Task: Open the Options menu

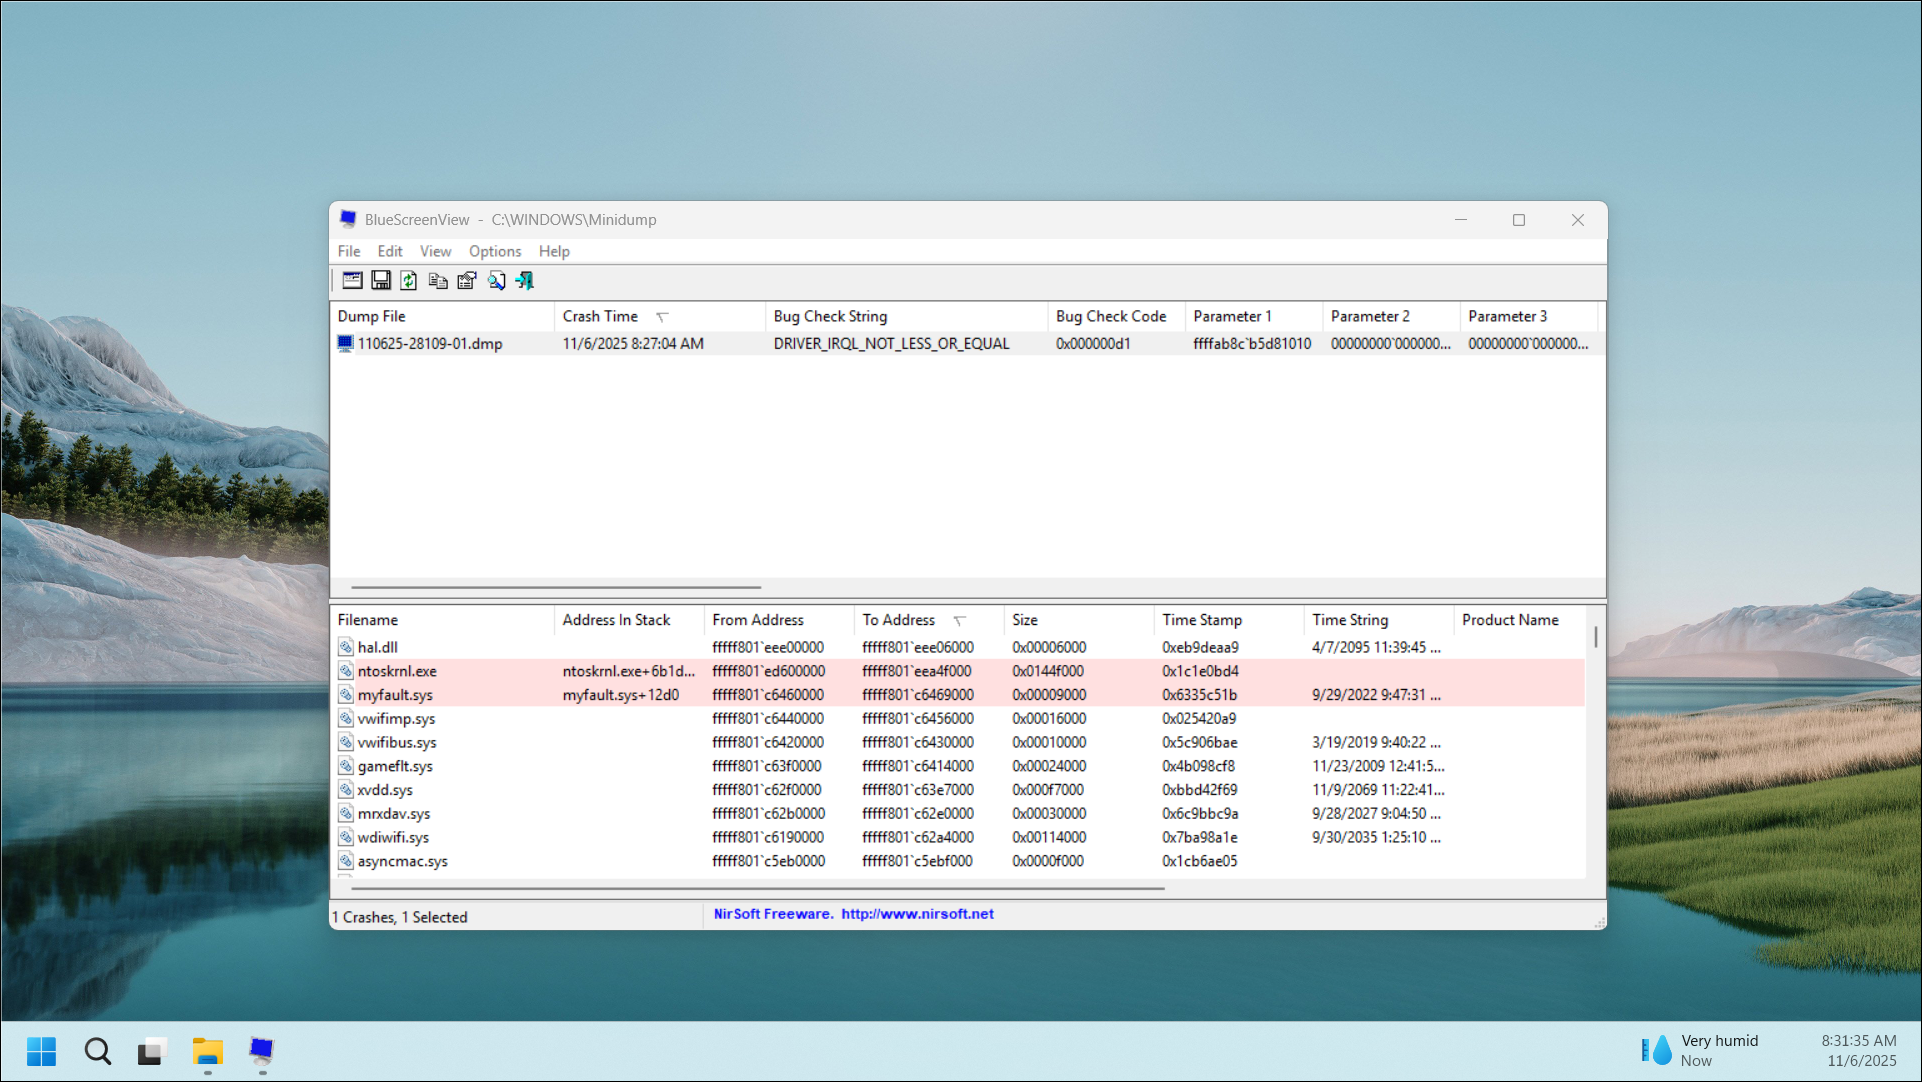Action: pyautogui.click(x=494, y=251)
